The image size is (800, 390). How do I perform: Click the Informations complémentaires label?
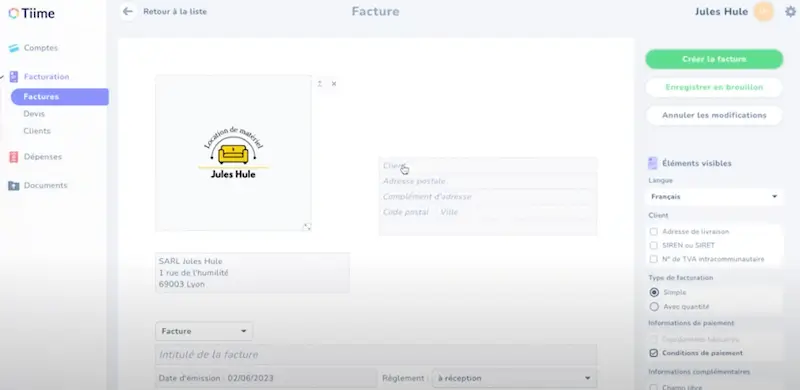[x=699, y=372]
